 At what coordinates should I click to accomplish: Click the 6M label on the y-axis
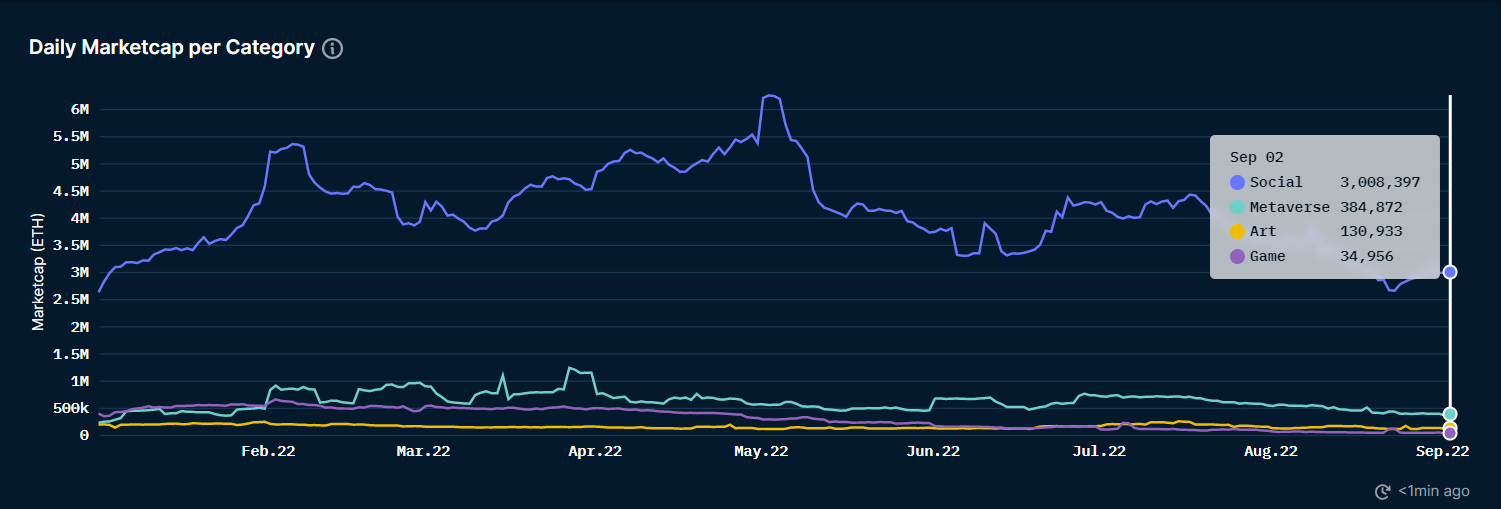(x=79, y=109)
